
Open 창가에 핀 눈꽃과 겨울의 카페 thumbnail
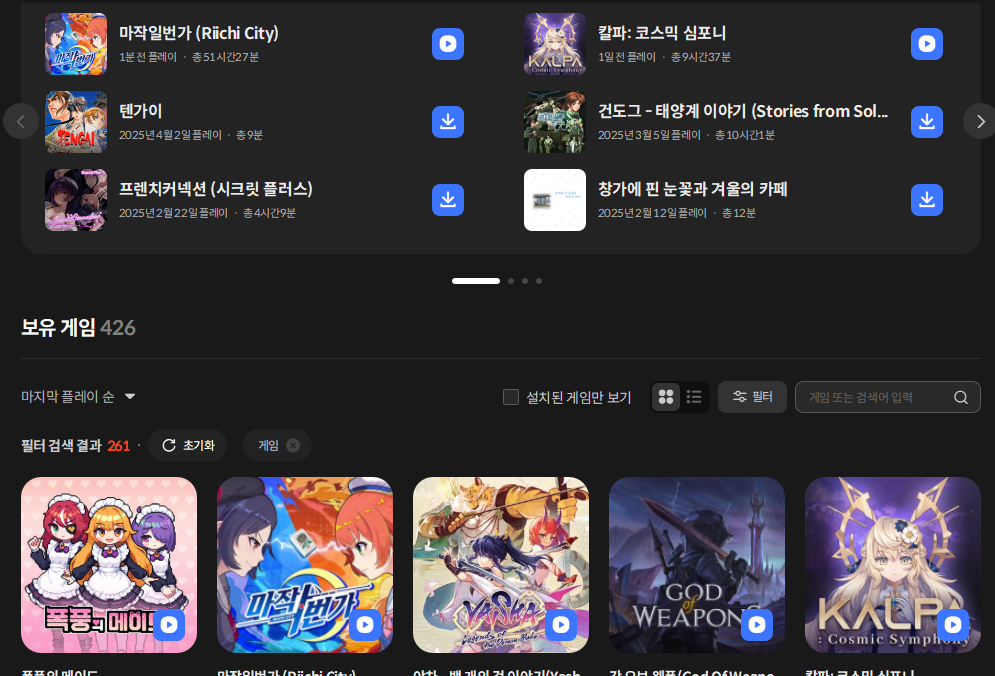coord(555,200)
